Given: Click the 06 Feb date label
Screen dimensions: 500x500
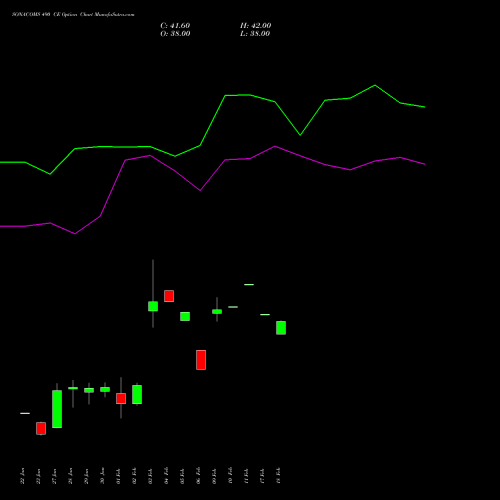Looking at the screenshot, I should [198, 476].
